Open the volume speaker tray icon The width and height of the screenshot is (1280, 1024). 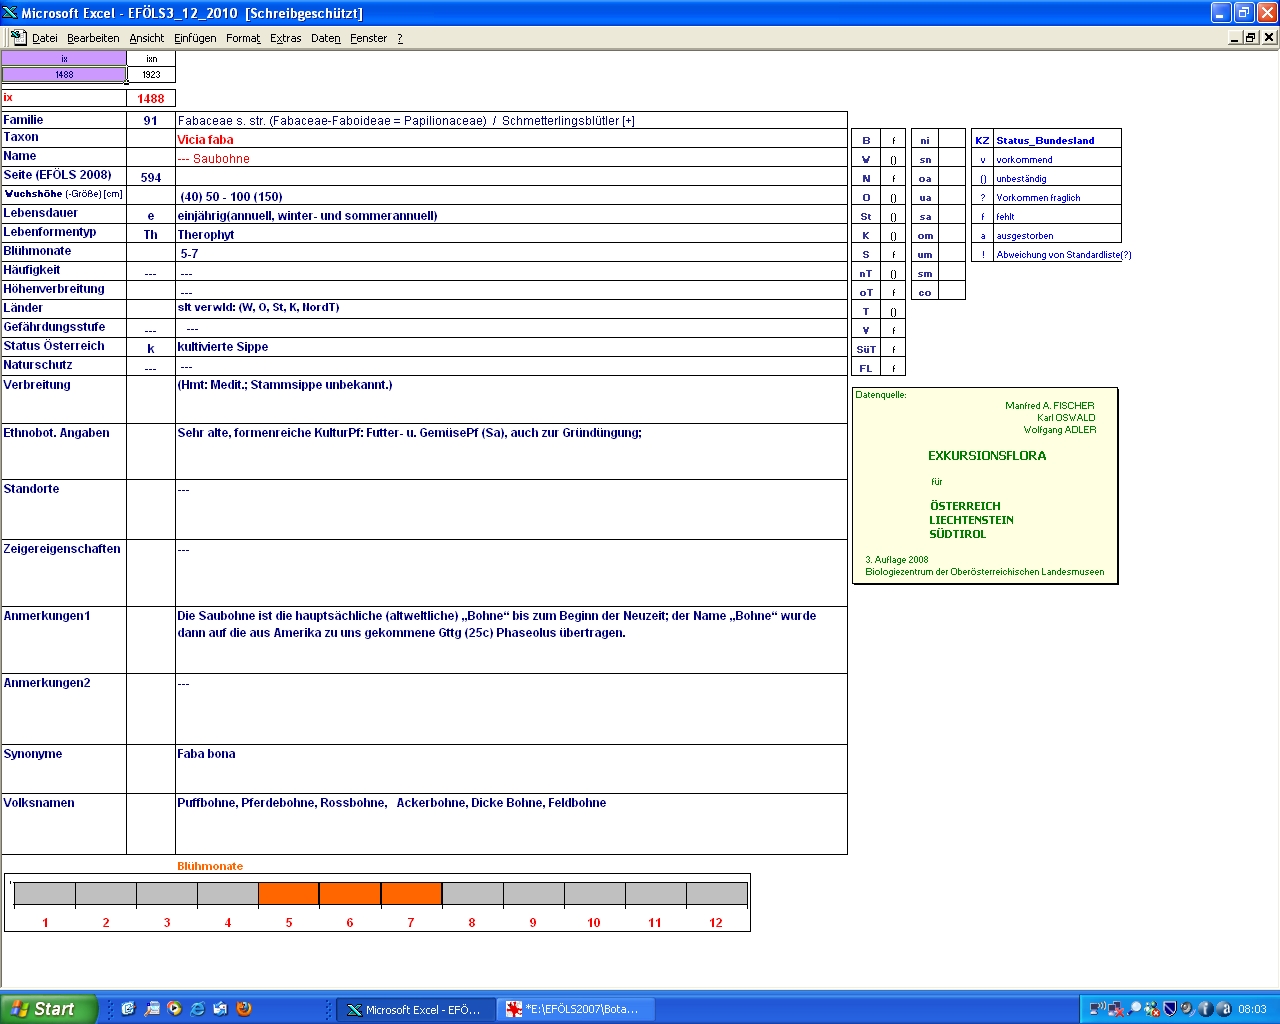pos(1187,1009)
